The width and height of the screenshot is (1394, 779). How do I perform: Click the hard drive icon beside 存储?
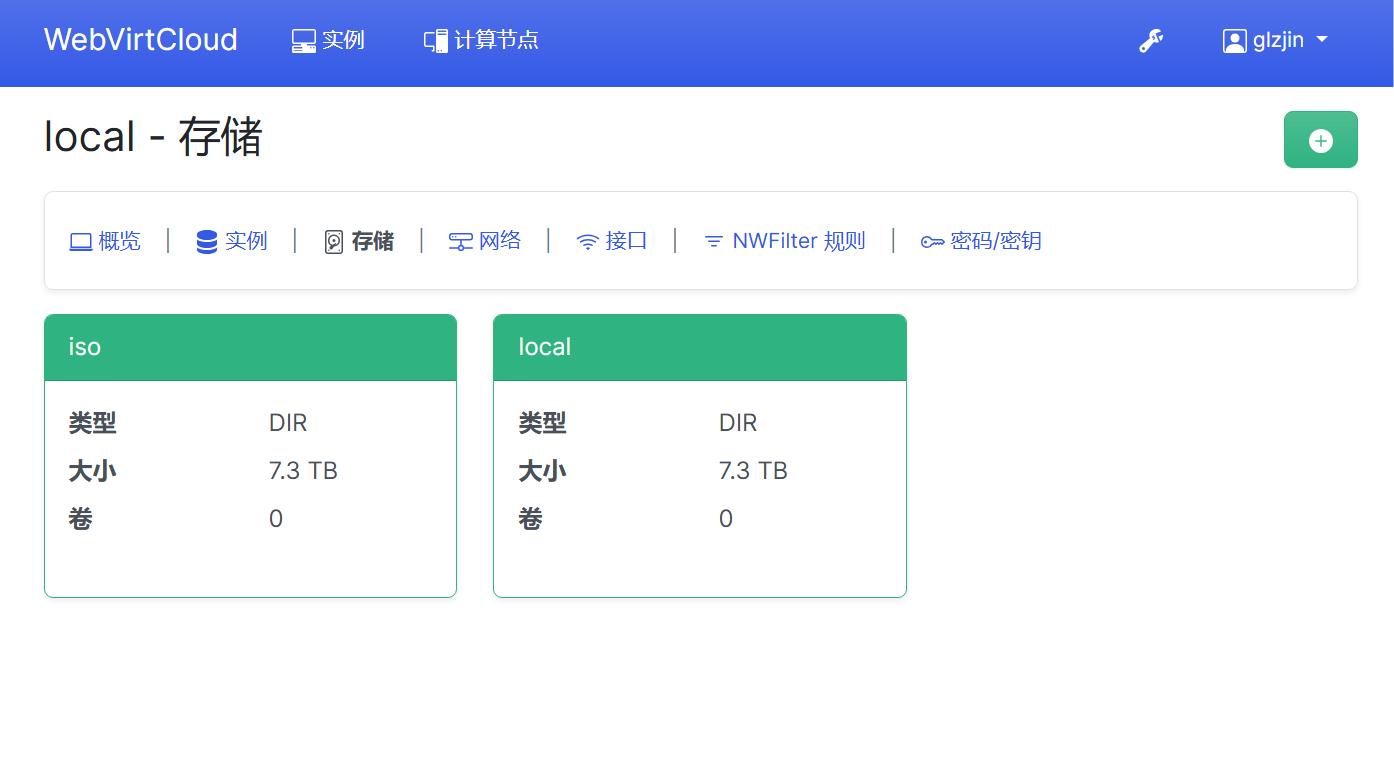[334, 242]
